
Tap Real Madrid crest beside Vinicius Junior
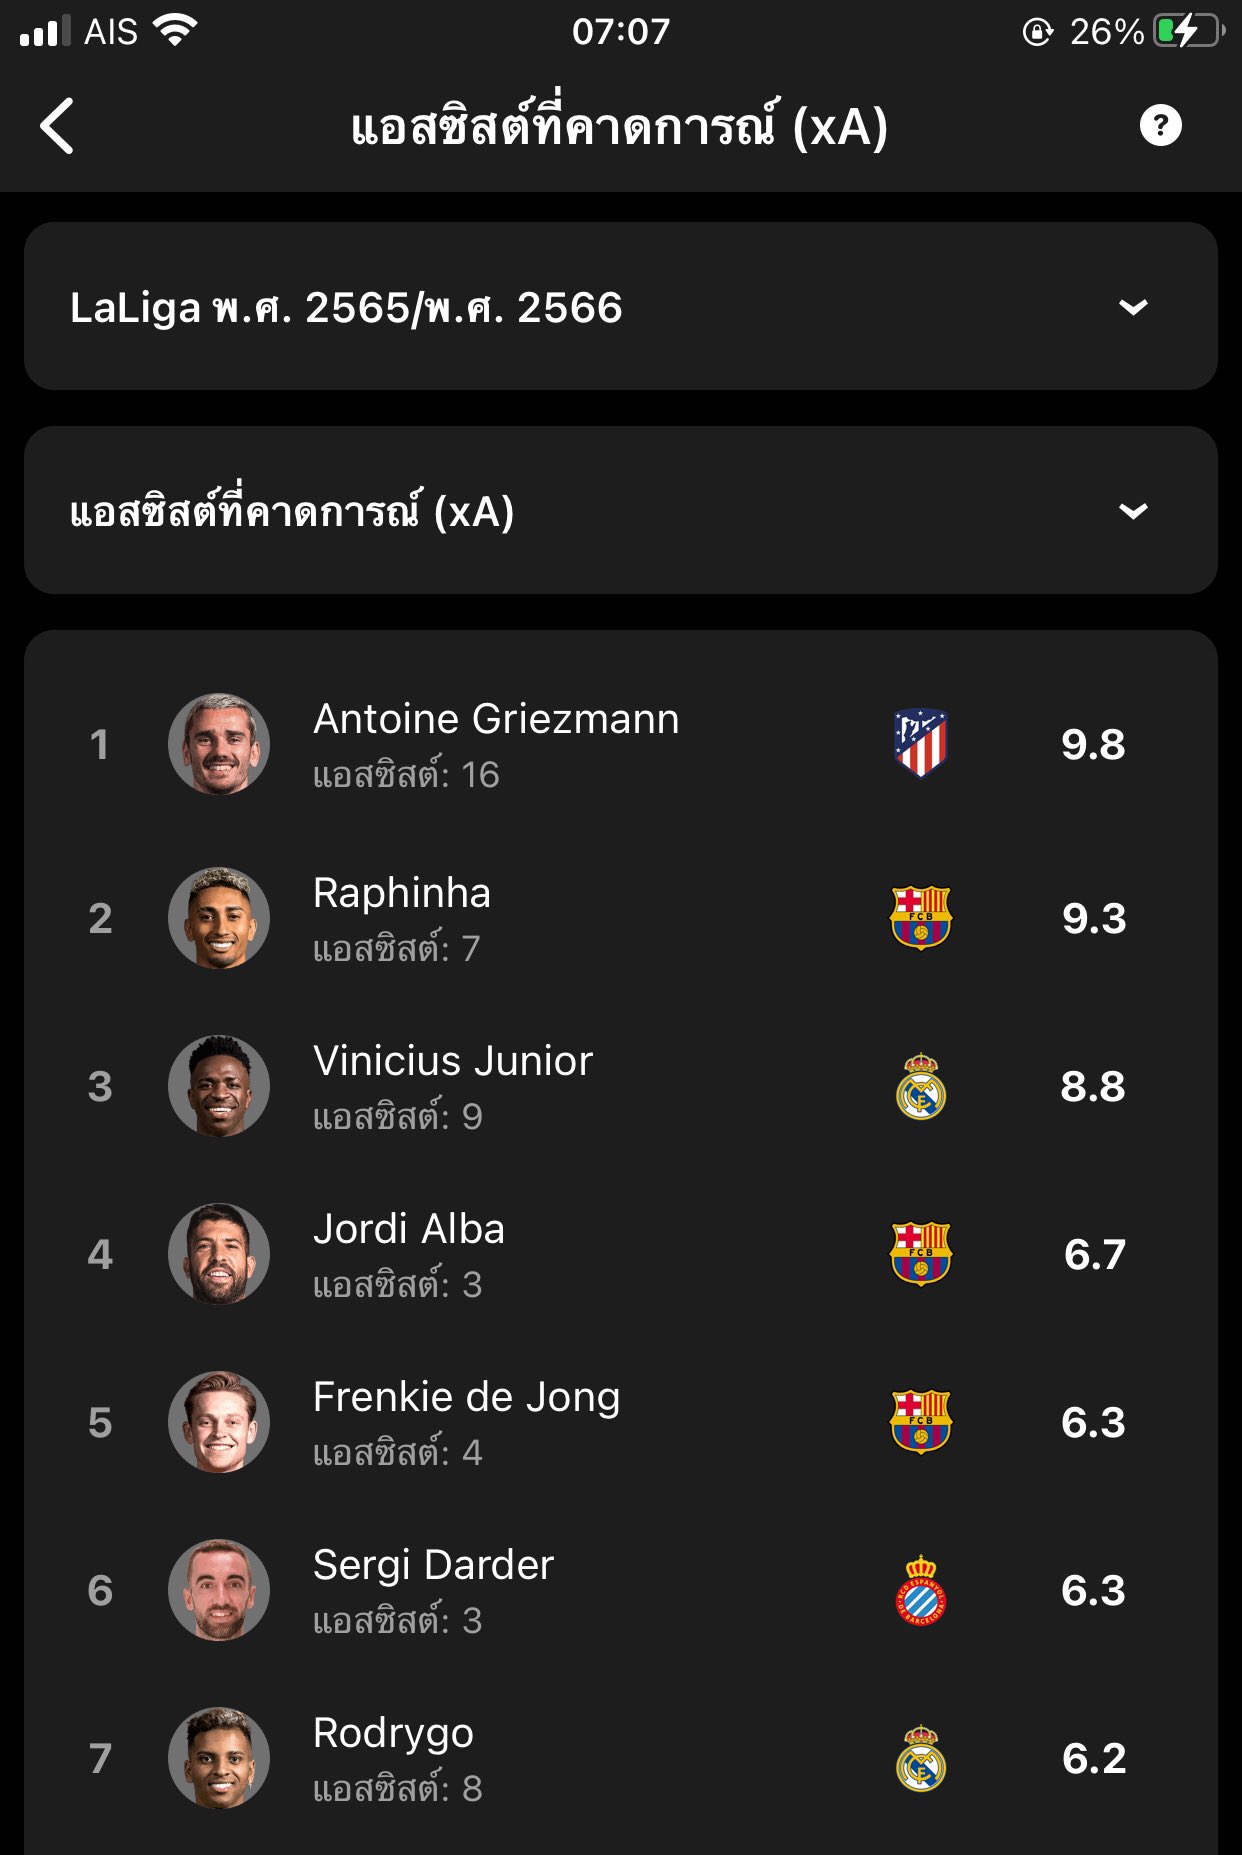pyautogui.click(x=920, y=1086)
